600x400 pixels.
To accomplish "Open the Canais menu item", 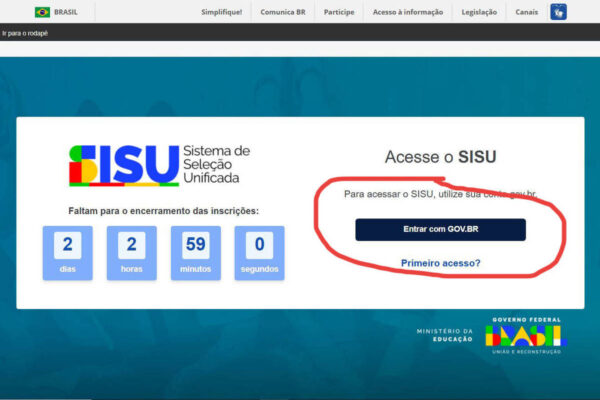I will [526, 12].
